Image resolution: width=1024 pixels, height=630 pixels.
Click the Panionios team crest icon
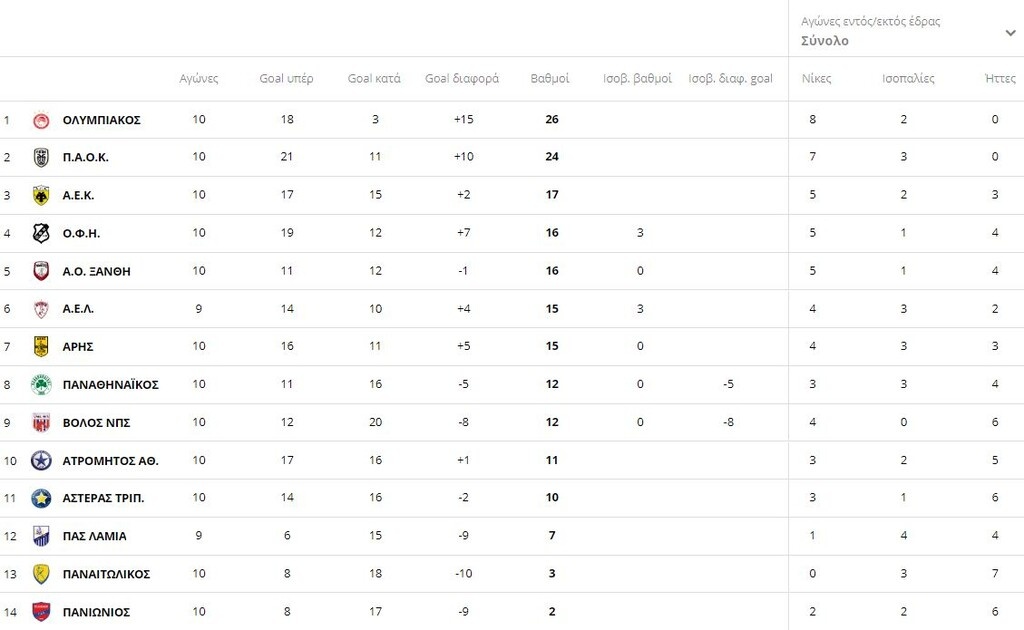coord(41,612)
